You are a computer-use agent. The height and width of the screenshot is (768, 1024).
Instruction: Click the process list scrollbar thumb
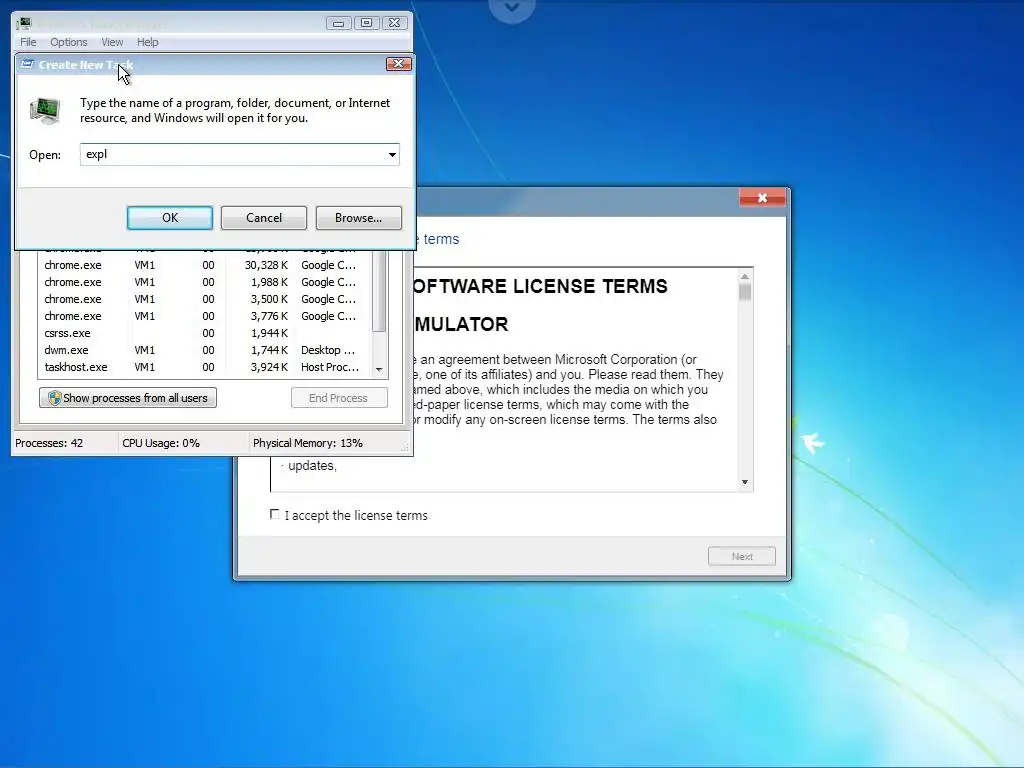pyautogui.click(x=379, y=291)
